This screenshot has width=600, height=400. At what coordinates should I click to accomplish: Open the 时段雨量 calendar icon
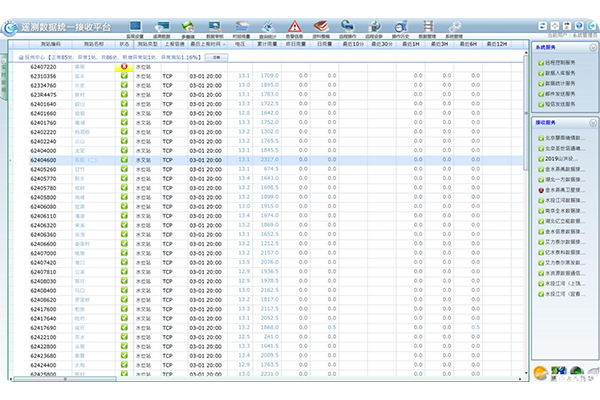(242, 27)
